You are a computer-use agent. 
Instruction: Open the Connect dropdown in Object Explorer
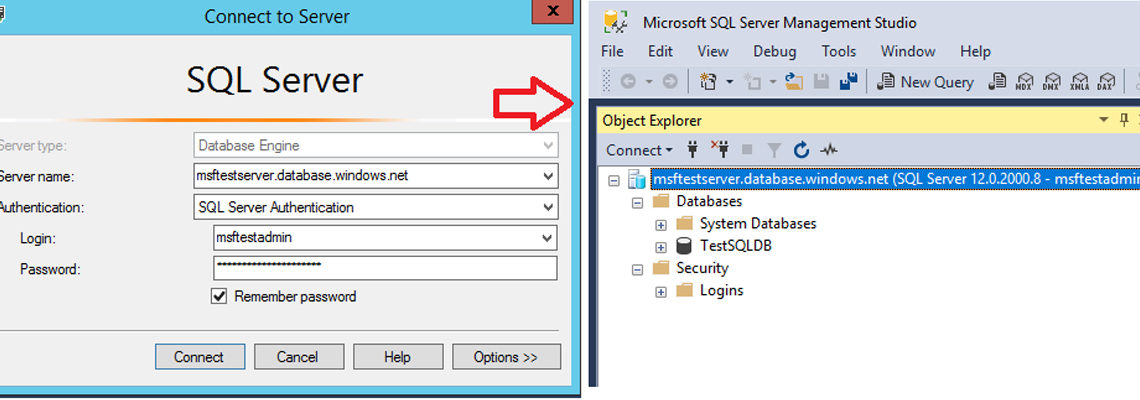(639, 151)
